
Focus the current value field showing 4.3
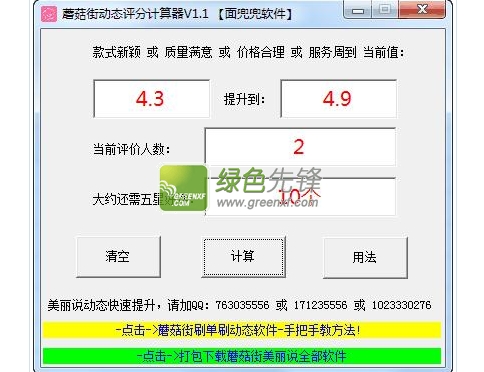coord(151,99)
